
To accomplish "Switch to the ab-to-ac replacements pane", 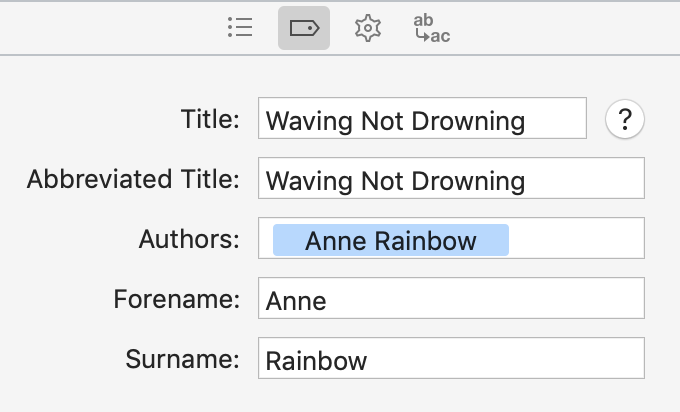I will point(432,29).
